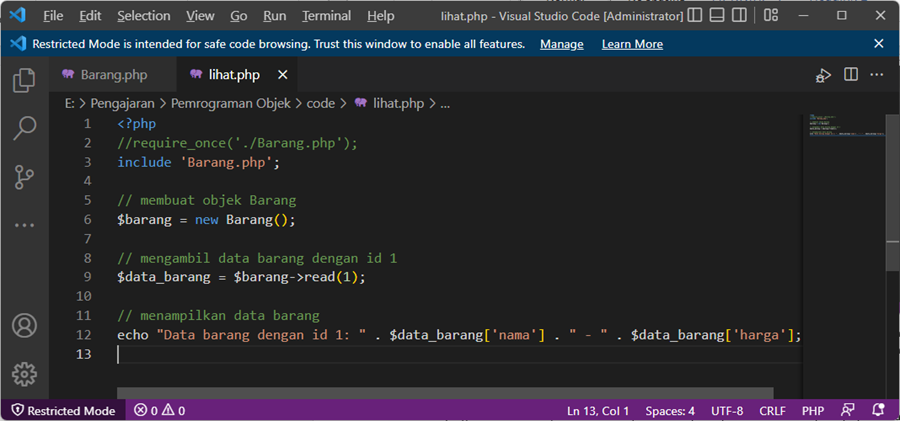Screen dimensions: 900x421
Task: Open the Accounts menu icon
Action: (24, 326)
